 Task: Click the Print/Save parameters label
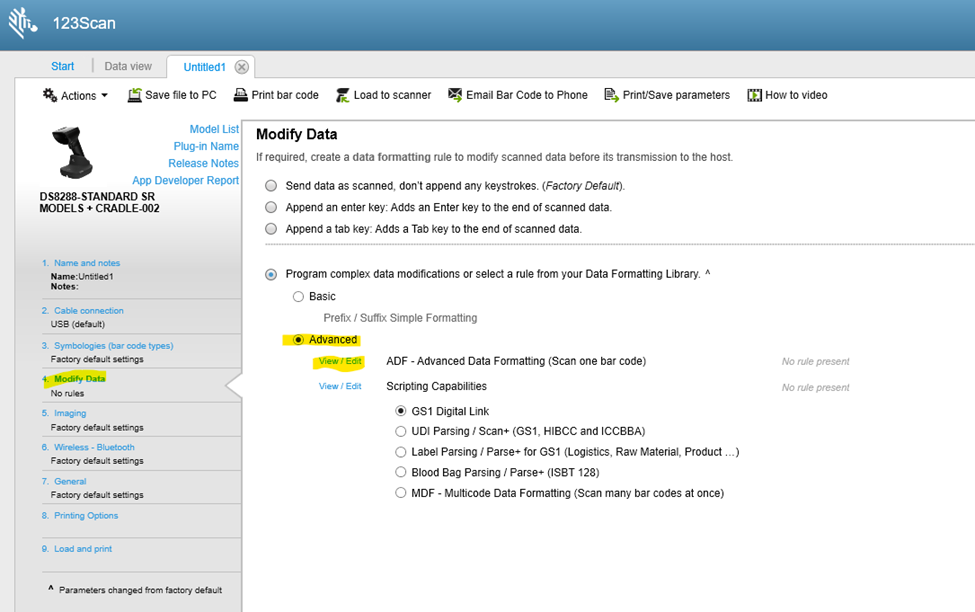(x=677, y=95)
